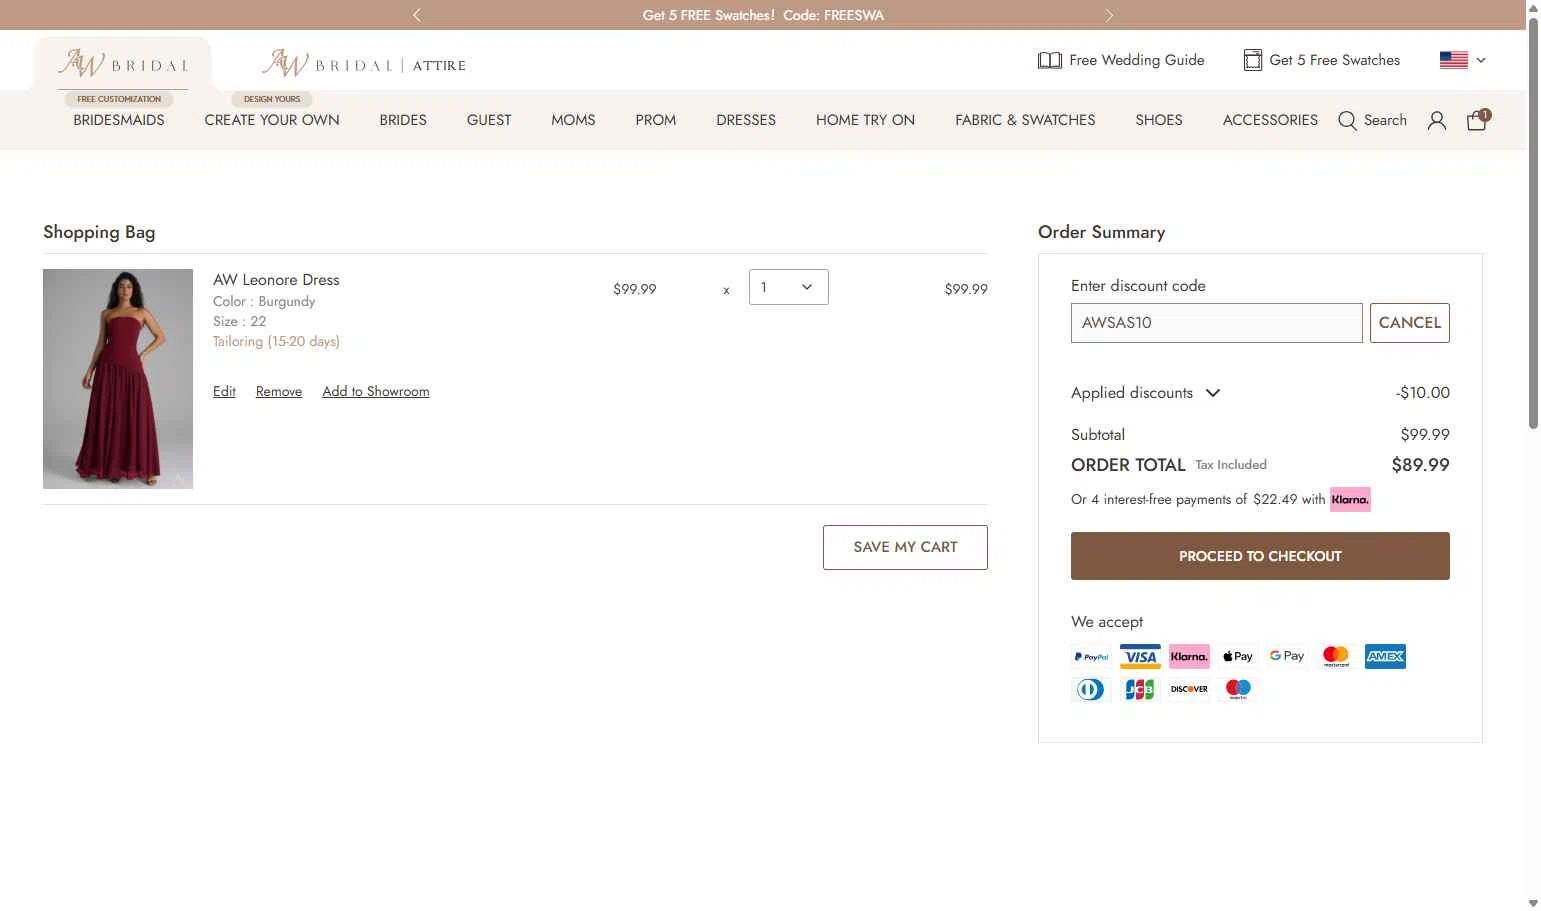Image resolution: width=1541 pixels, height=911 pixels.
Task: Open the Prom menu
Action: click(x=656, y=120)
